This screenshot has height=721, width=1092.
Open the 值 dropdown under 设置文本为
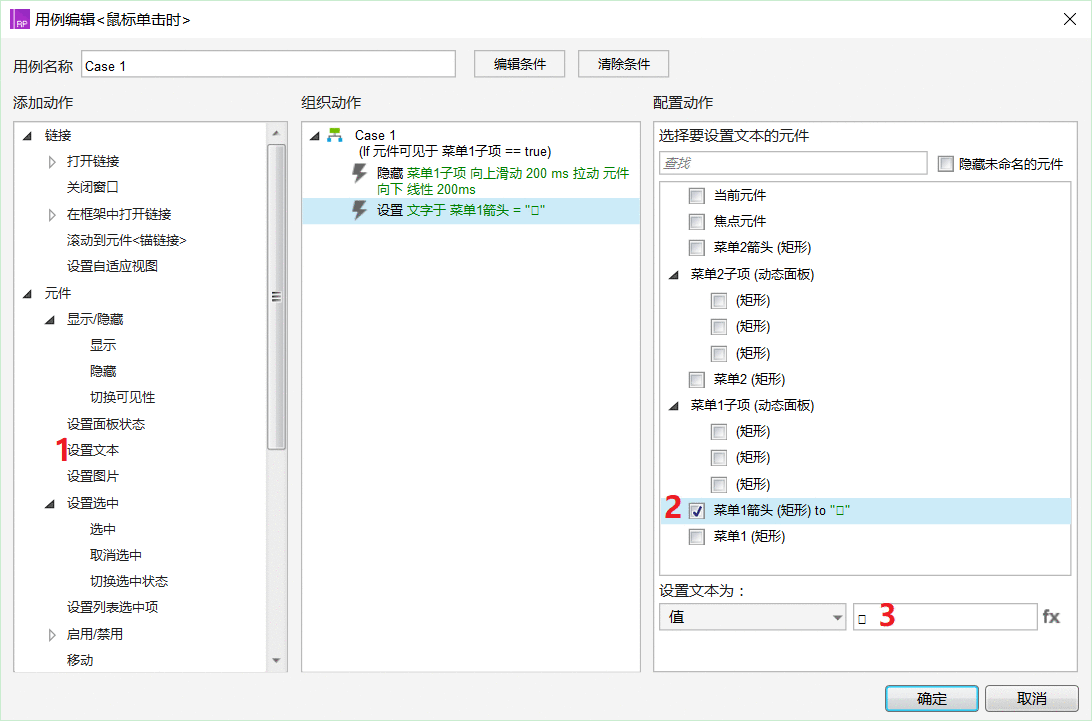[752, 617]
